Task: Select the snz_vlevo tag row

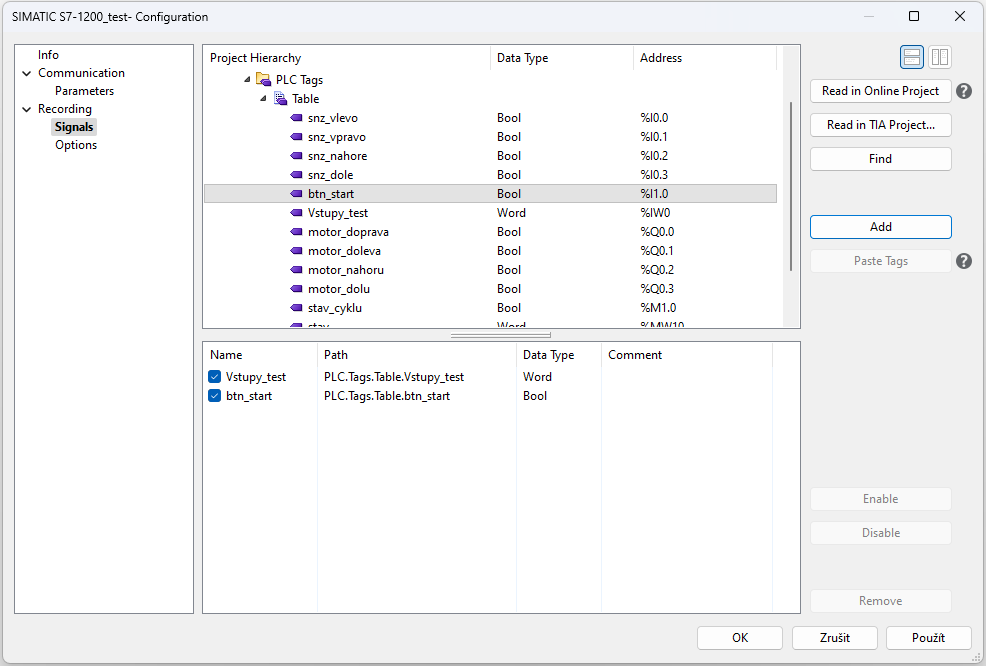Action: pos(490,118)
